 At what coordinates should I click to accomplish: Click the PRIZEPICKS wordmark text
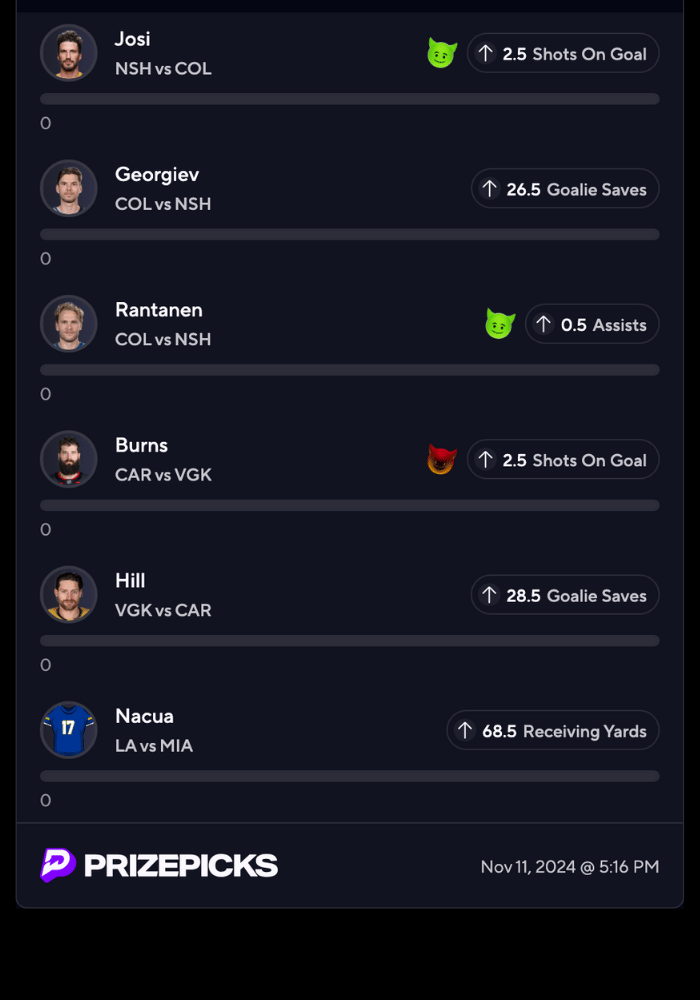pos(181,866)
